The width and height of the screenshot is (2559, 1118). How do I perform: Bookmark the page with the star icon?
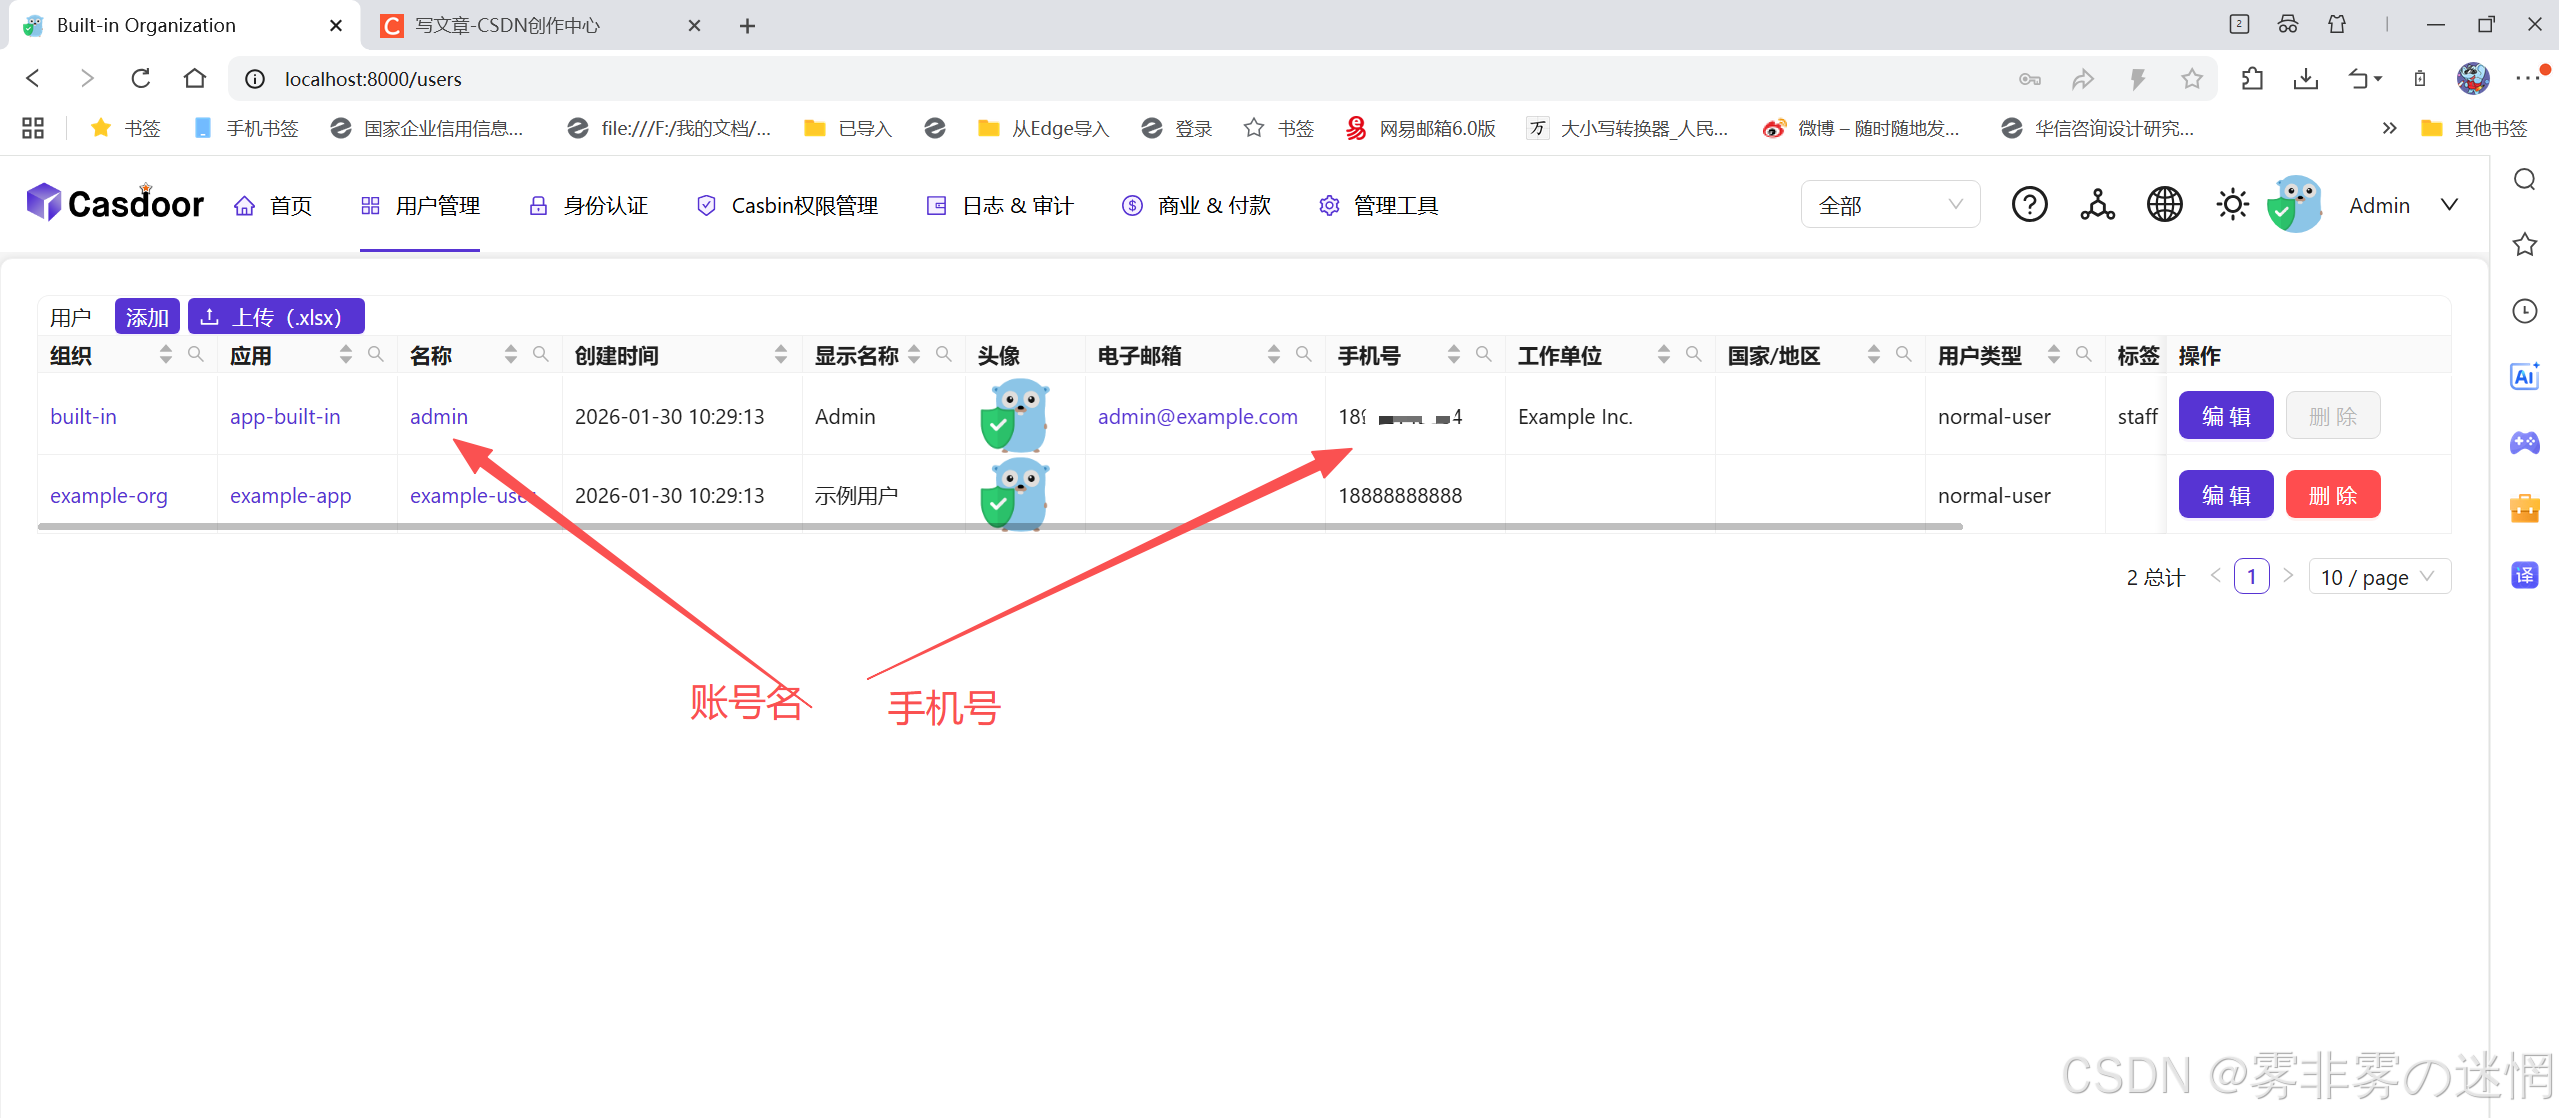tap(2191, 79)
